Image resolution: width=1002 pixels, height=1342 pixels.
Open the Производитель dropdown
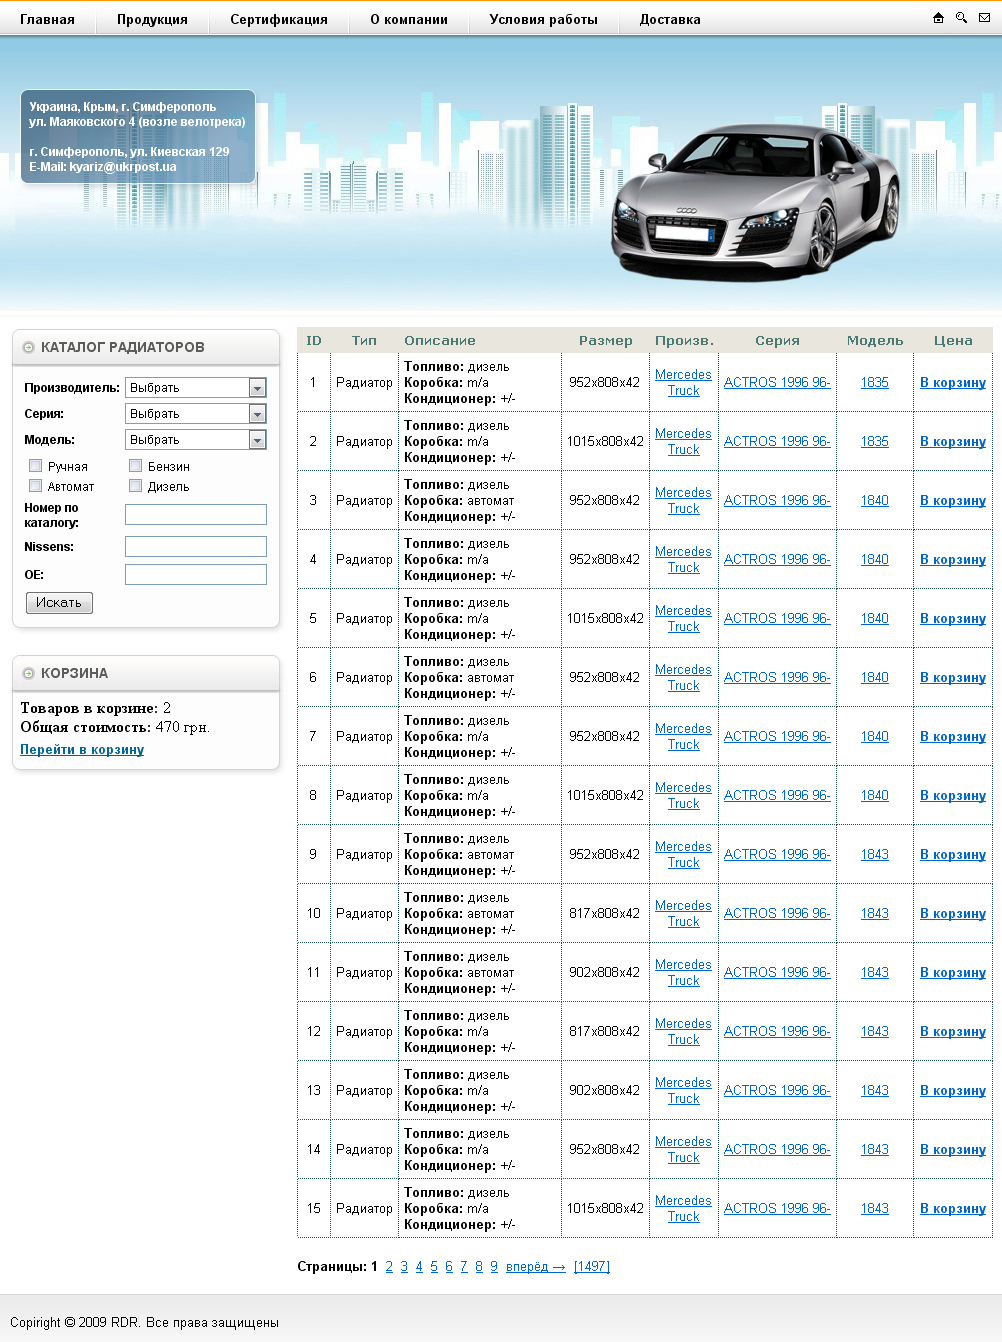[x=196, y=388]
